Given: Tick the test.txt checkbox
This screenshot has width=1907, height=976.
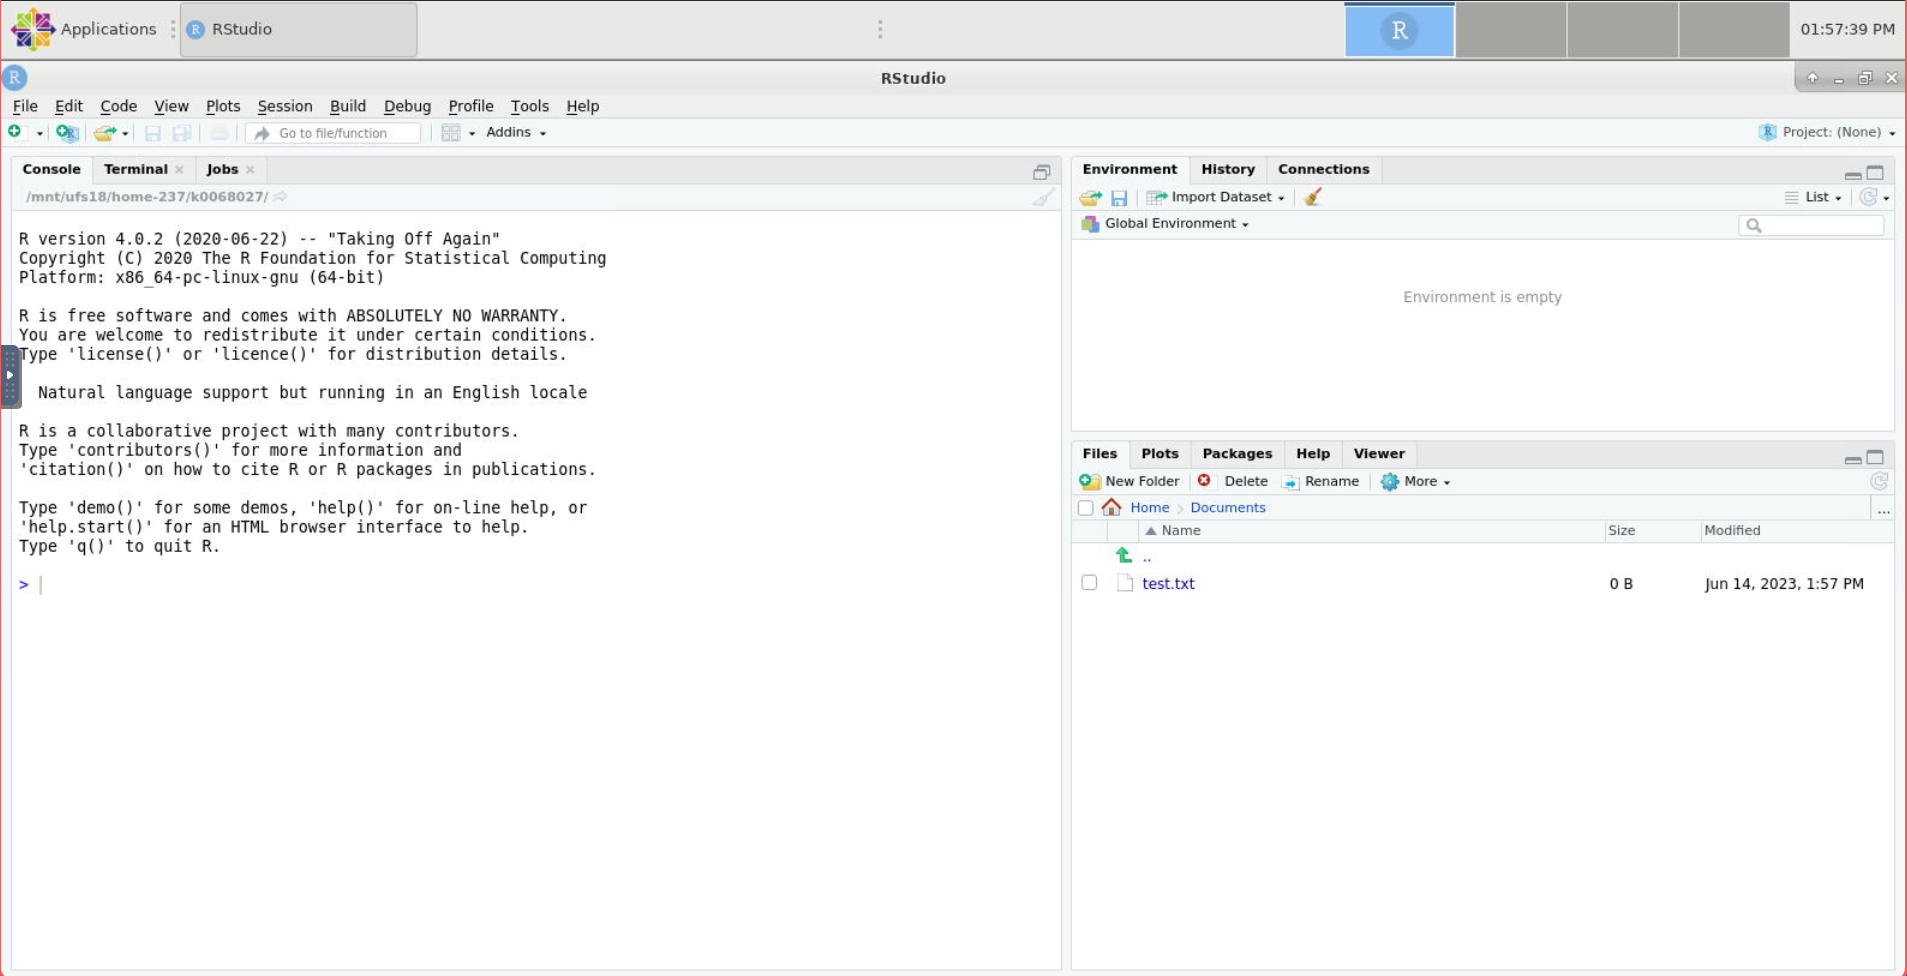Looking at the screenshot, I should pos(1089,583).
